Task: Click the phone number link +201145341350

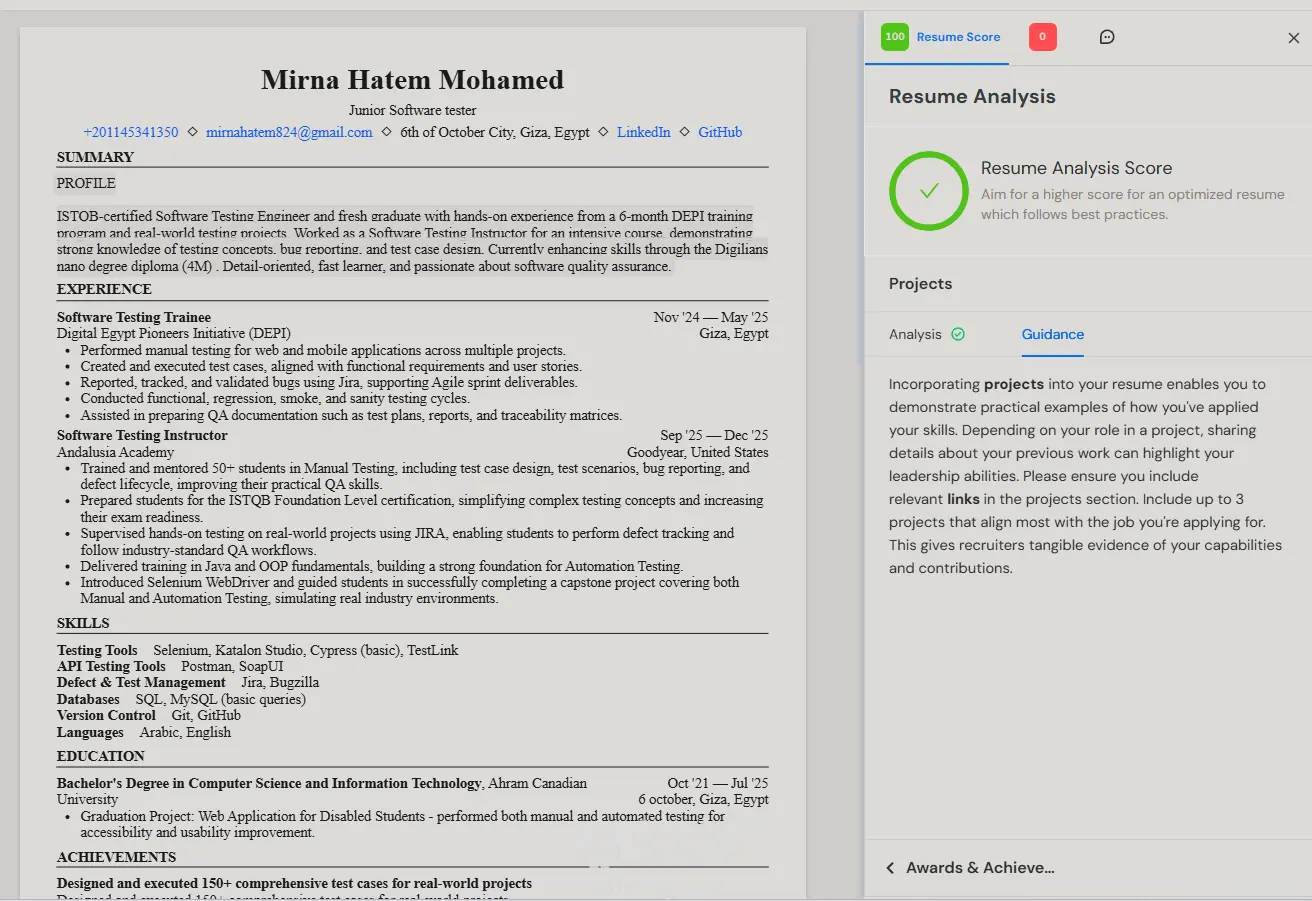Action: pyautogui.click(x=131, y=132)
